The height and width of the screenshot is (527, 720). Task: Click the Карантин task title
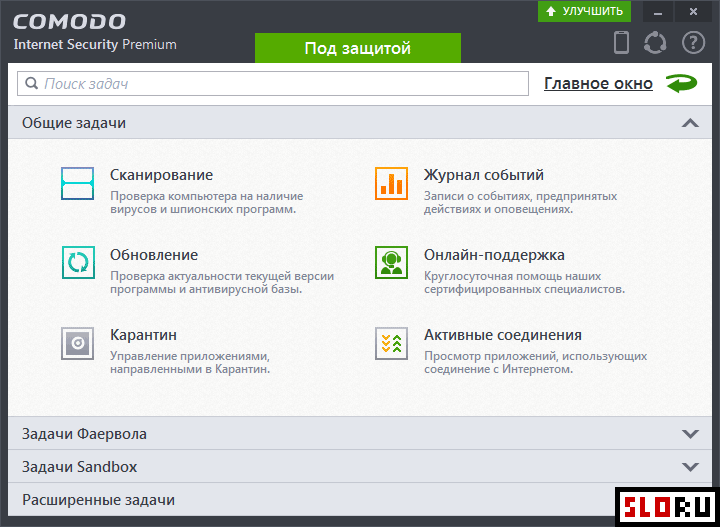143,335
